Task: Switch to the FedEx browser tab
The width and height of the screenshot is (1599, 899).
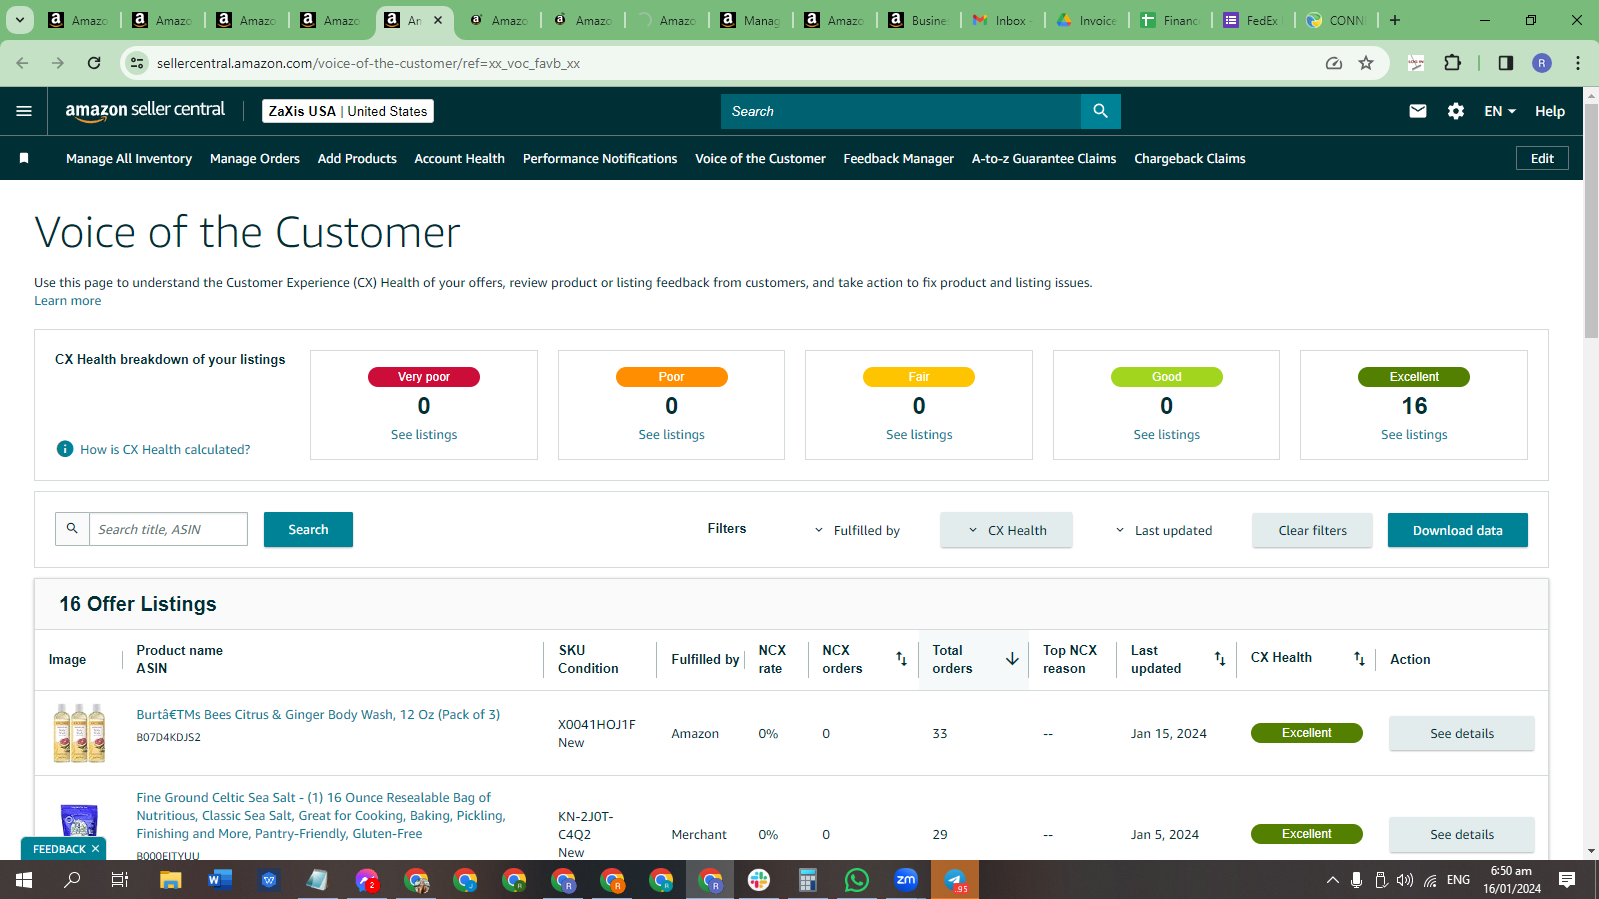Action: click(1255, 20)
